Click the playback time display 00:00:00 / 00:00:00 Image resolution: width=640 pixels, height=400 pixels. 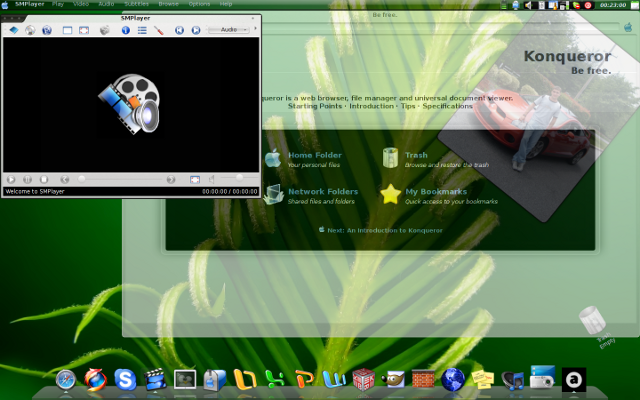tap(229, 191)
